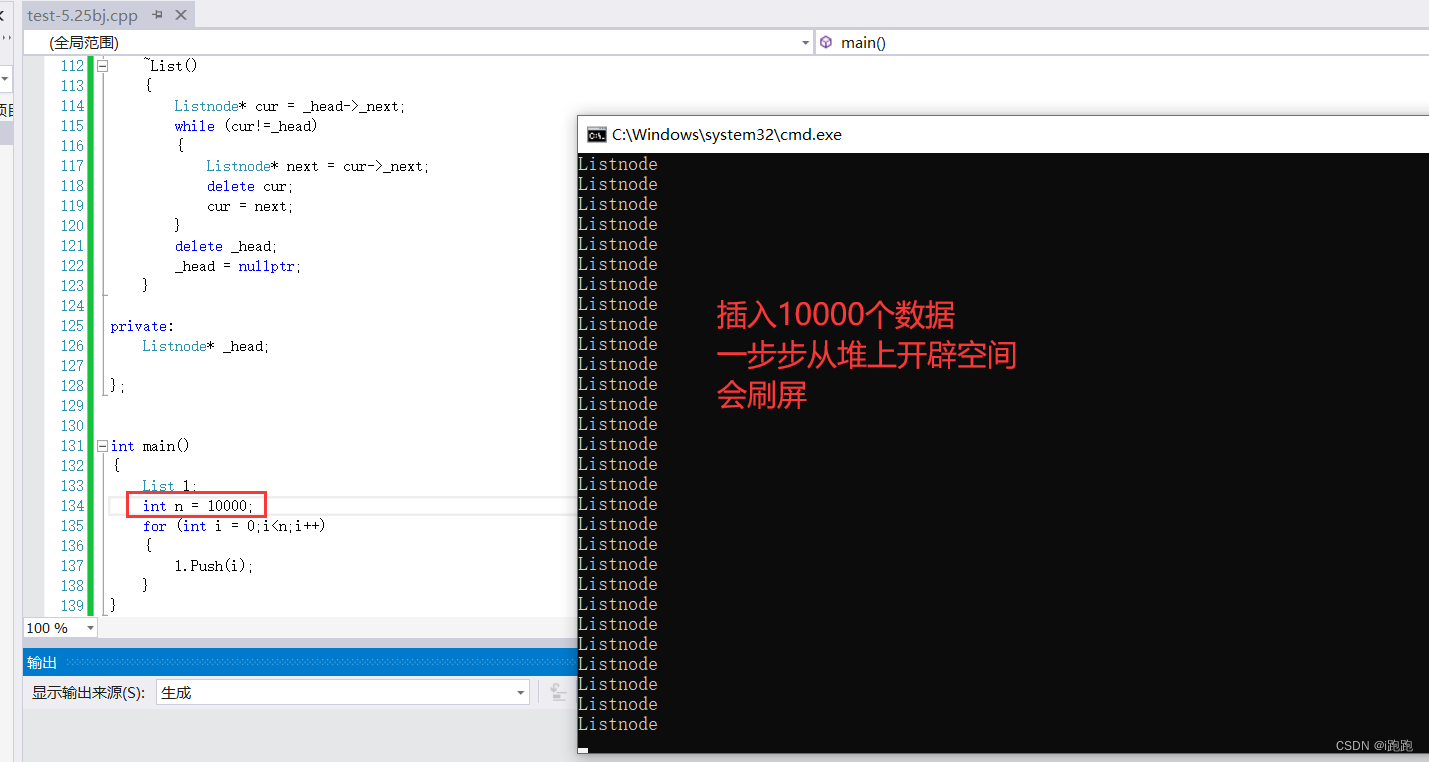Open the (全局范围) scope dropdown
1429x762 pixels.
419,42
